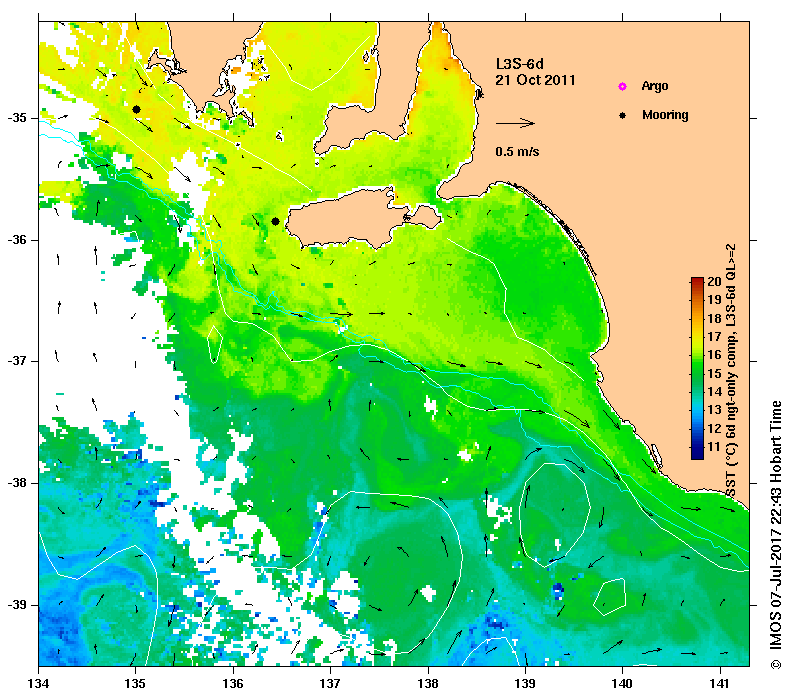This screenshot has height=700, width=791.
Task: Click the IMOS copyright timestamp text
Action: pos(776,535)
